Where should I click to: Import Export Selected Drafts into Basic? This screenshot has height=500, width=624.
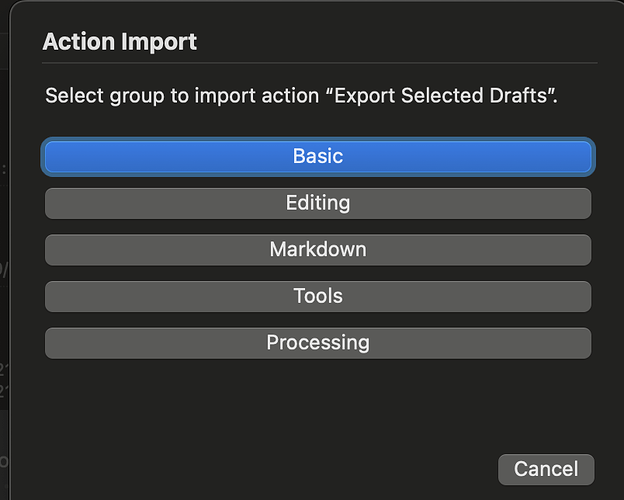(x=318, y=156)
